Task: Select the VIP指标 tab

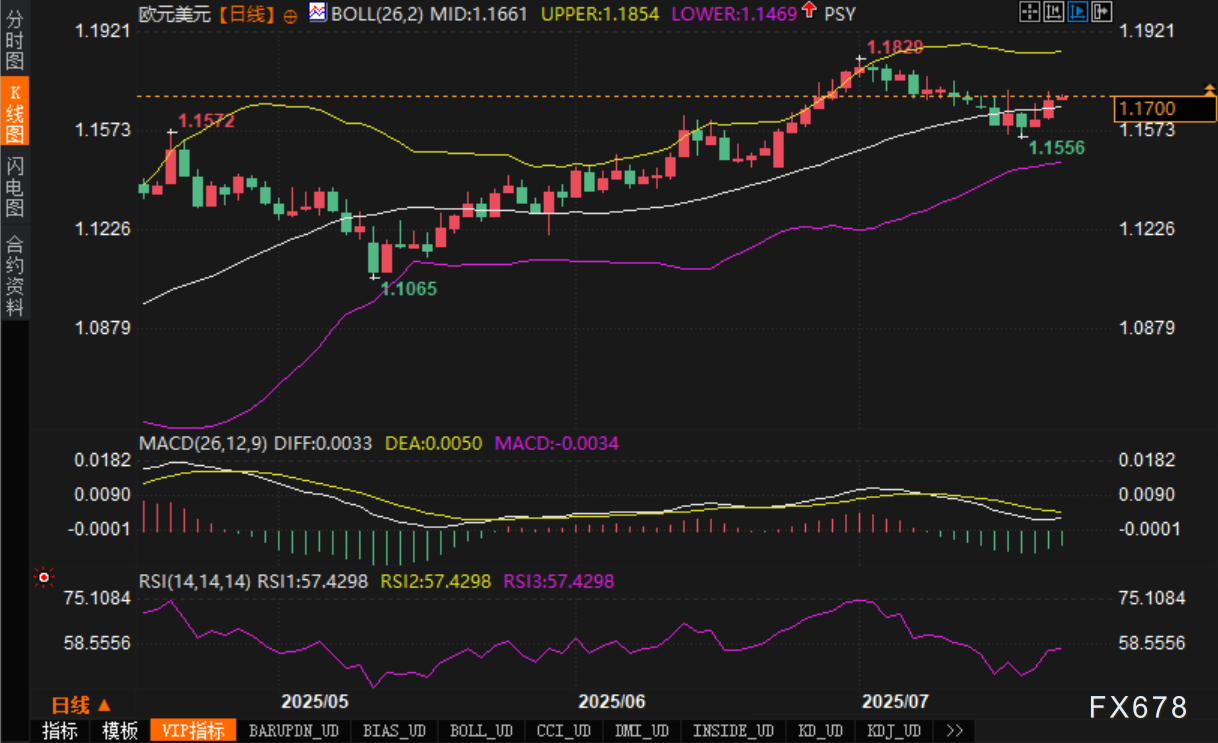Action: click(x=193, y=731)
